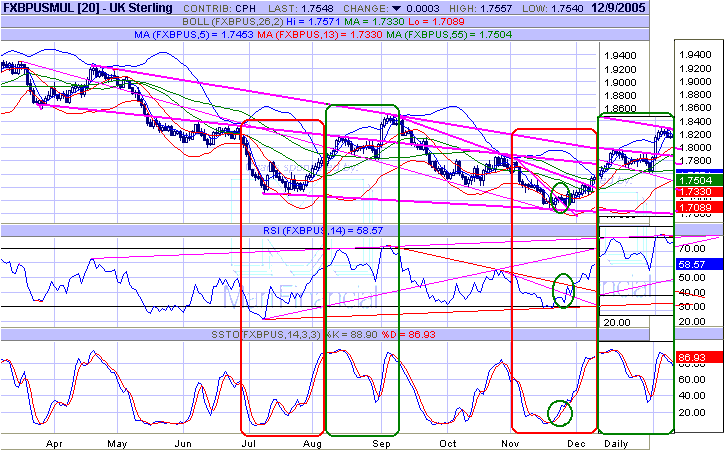
Task: Click the Jun label on the time axis
Action: (183, 444)
